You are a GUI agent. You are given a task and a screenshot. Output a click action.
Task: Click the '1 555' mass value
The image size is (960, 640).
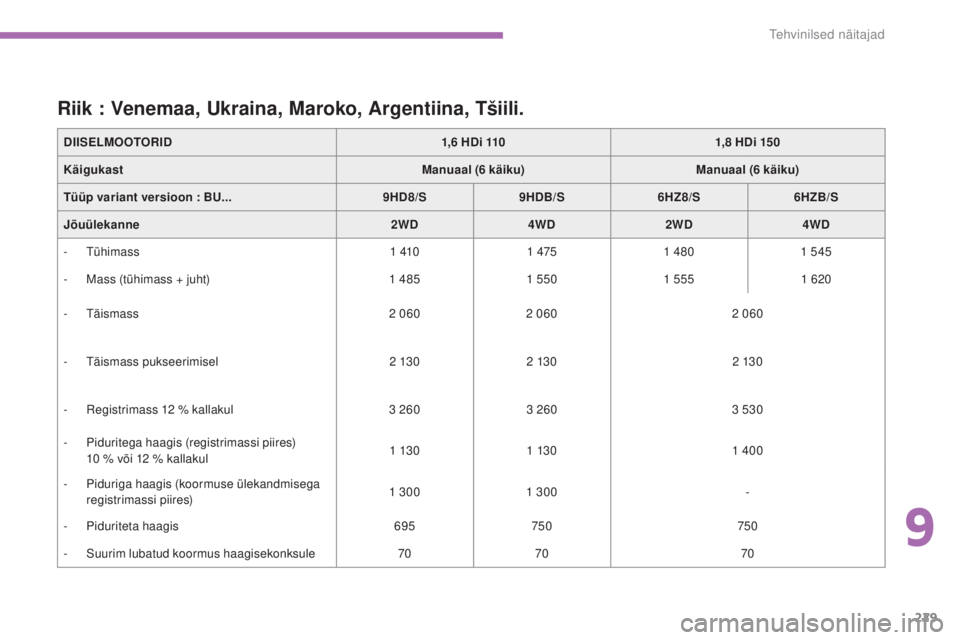(679, 279)
